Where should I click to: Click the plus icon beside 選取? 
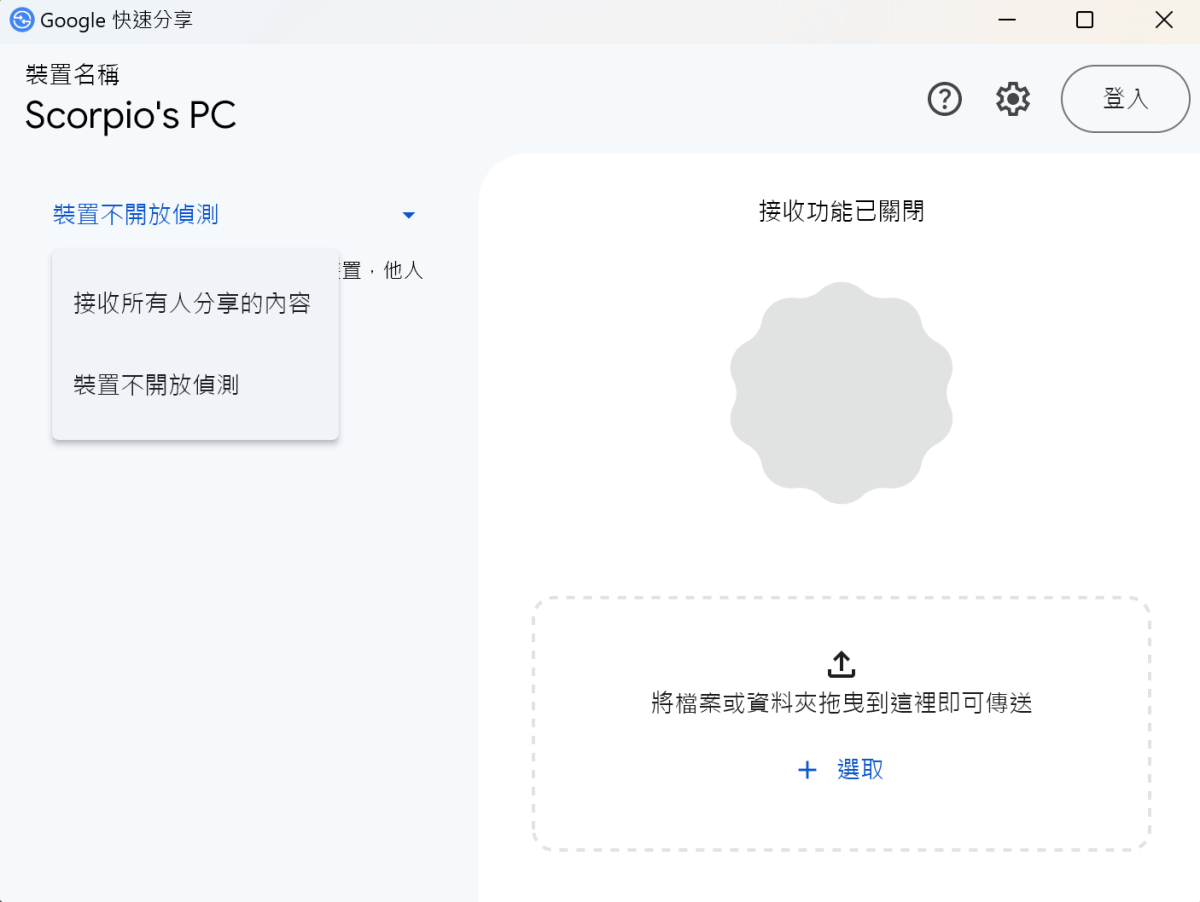point(807,770)
